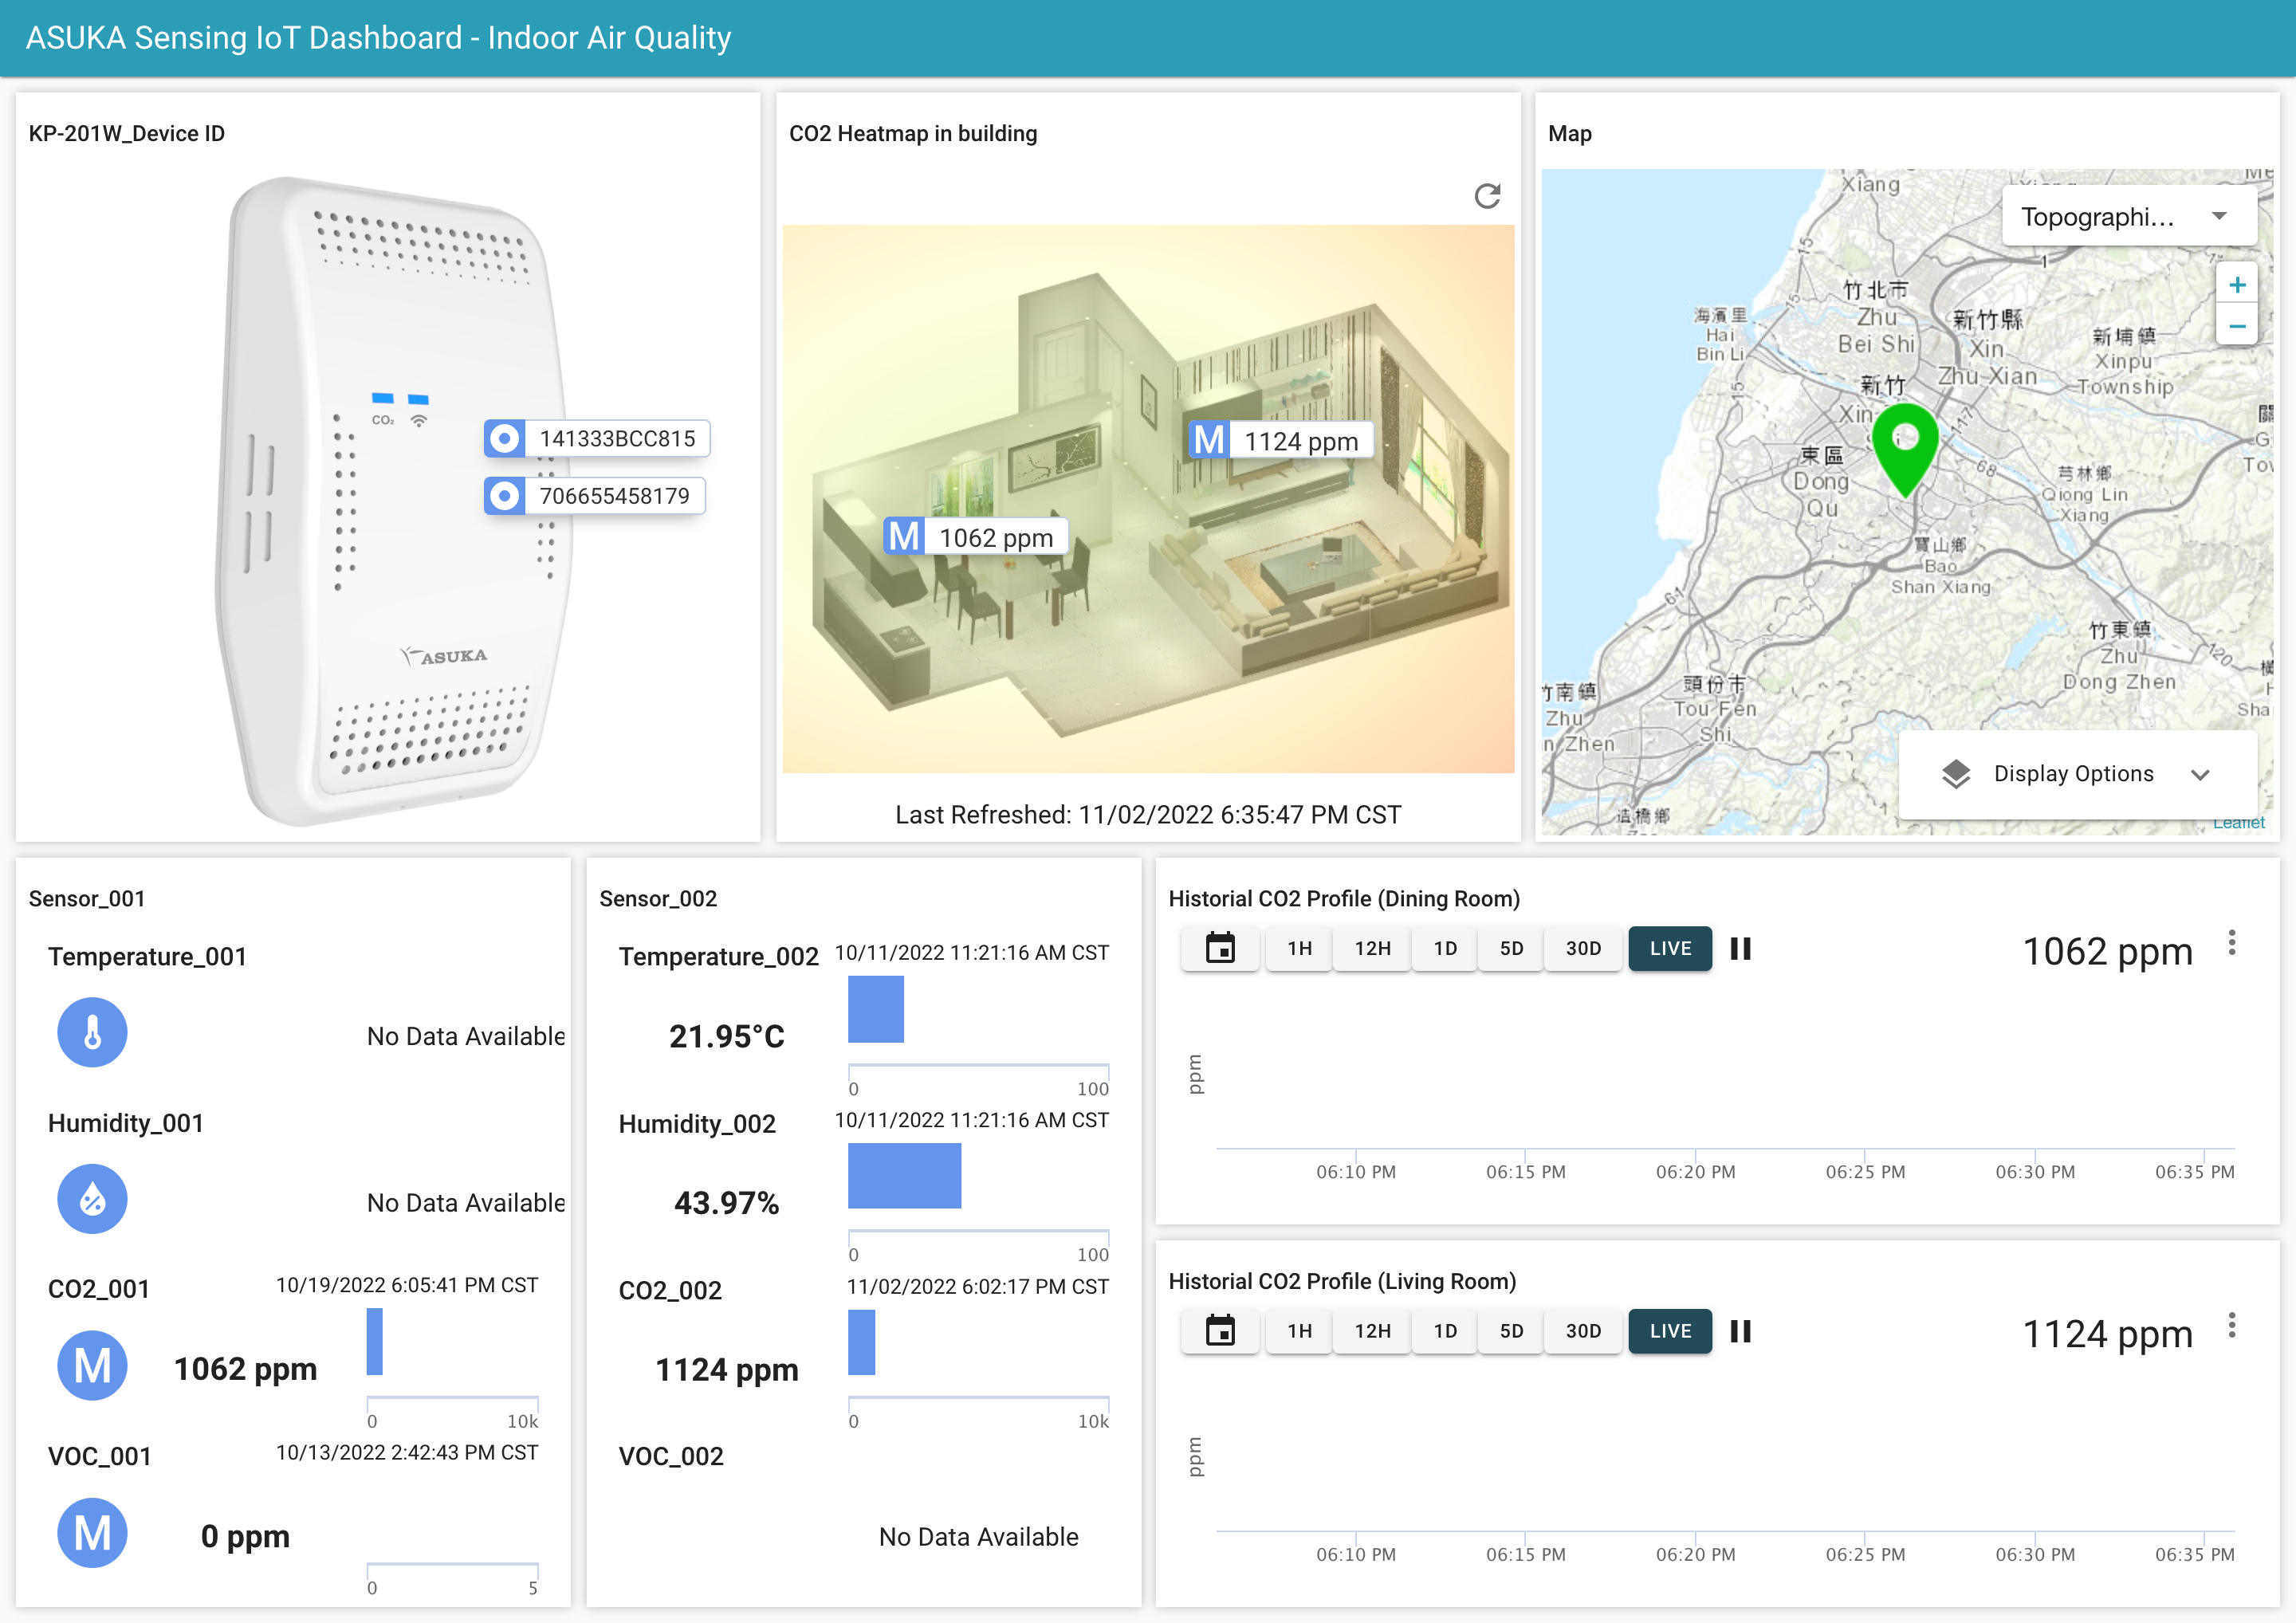Open calendar picker for Dining Room chart

click(1219, 948)
